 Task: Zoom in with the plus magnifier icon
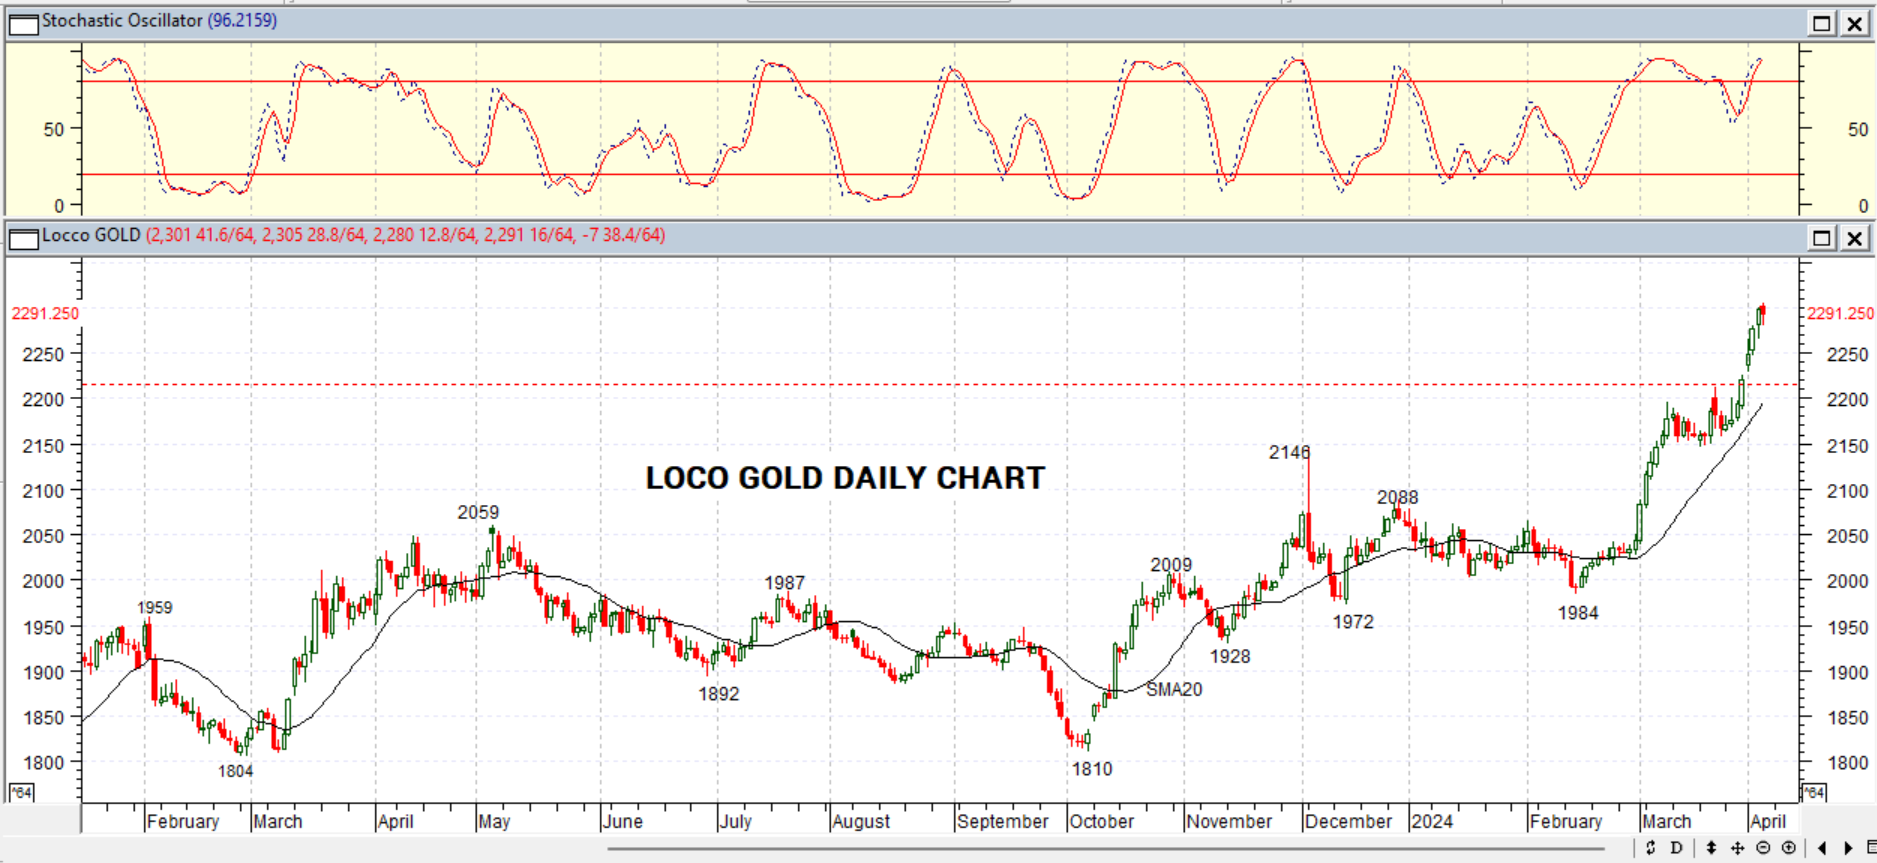[1789, 848]
